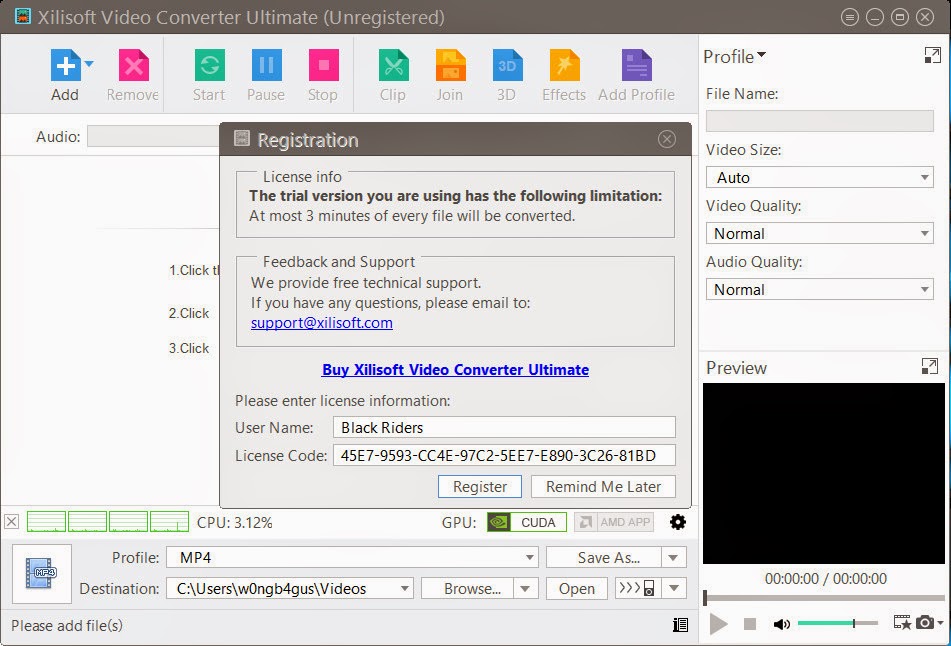Enable AMD APP acceleration
The height and width of the screenshot is (646, 951).
pyautogui.click(x=613, y=521)
